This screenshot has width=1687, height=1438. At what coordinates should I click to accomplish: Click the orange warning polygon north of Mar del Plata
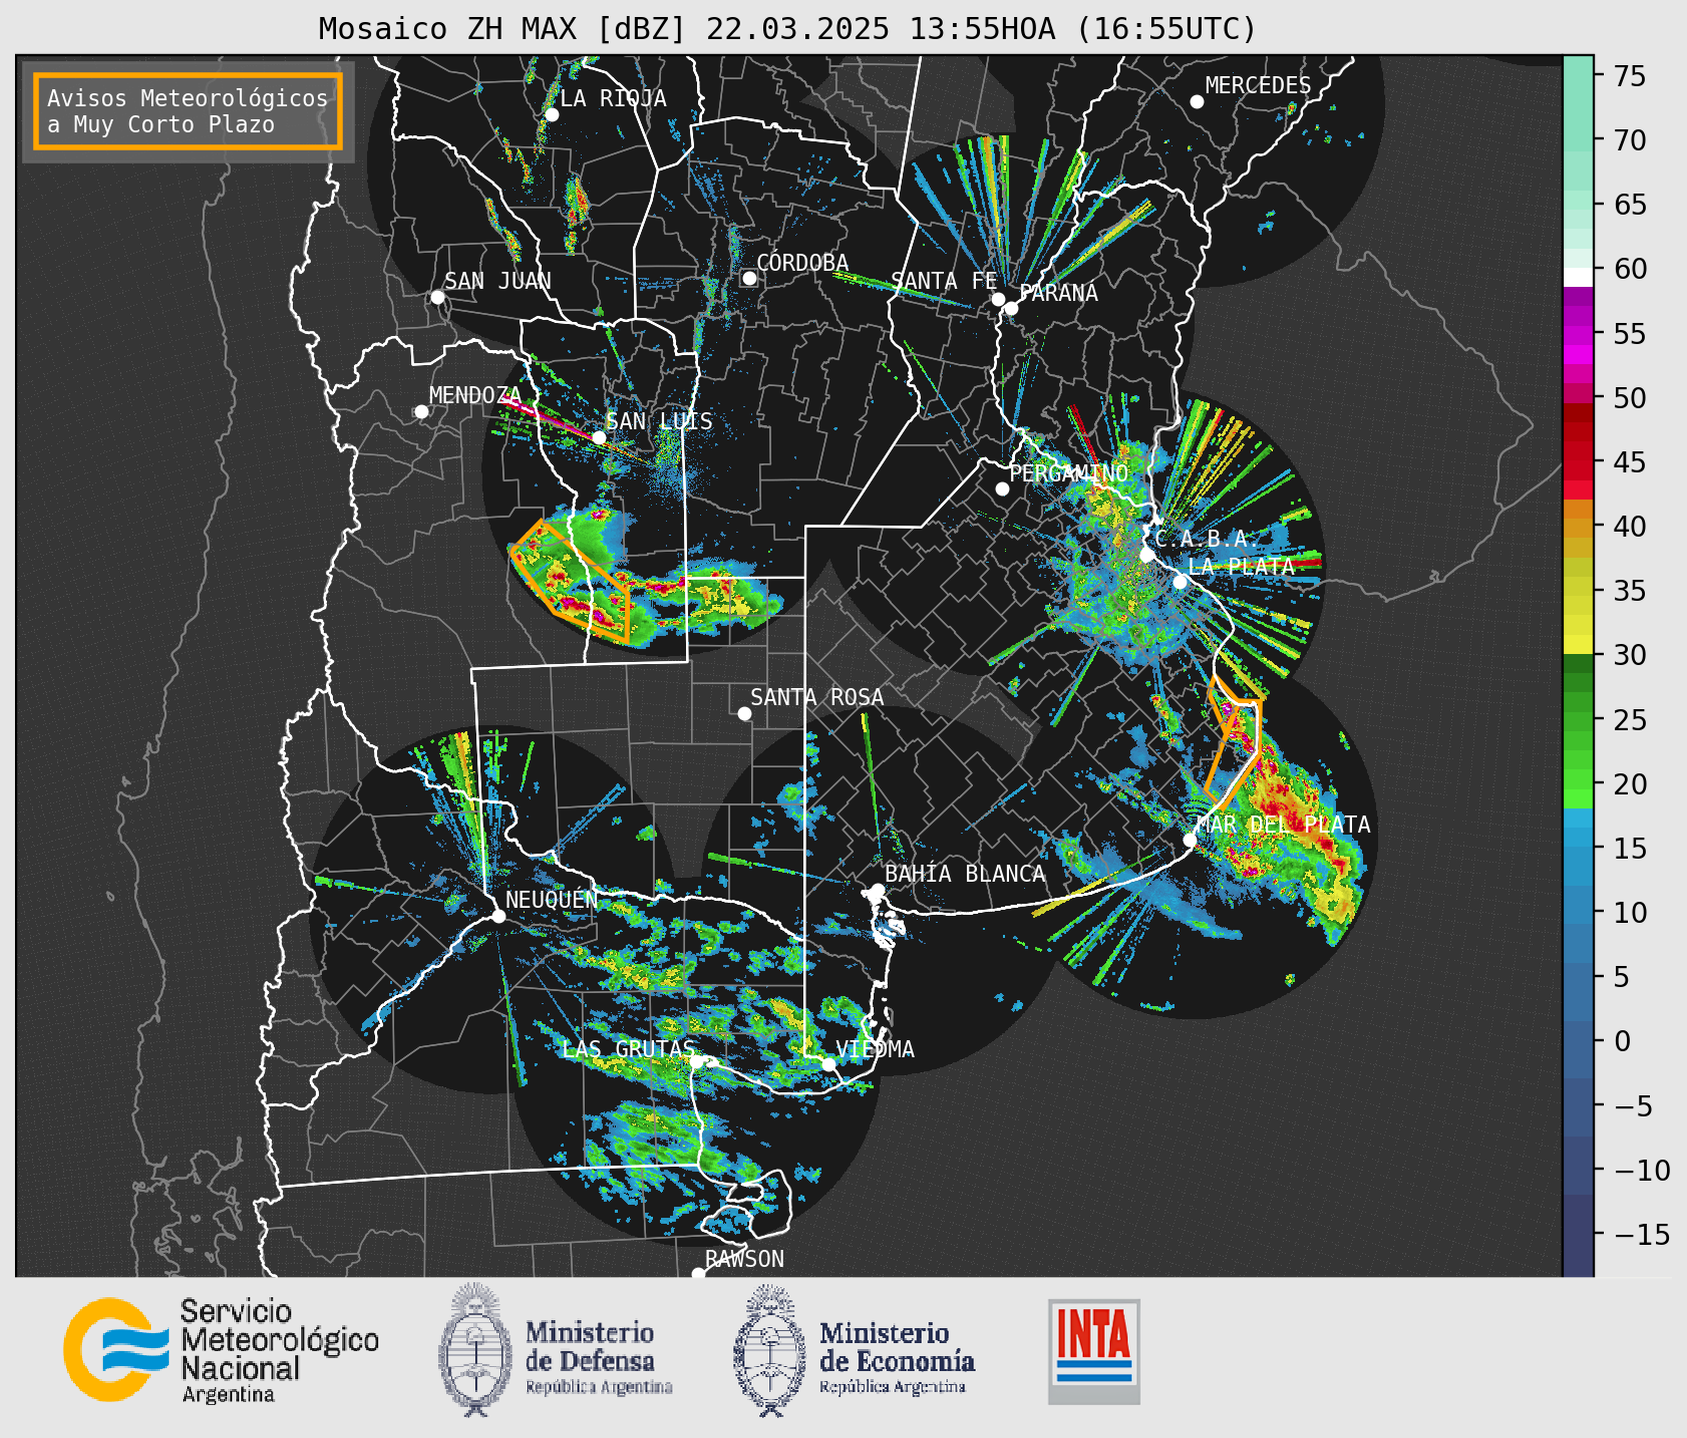tap(1234, 741)
